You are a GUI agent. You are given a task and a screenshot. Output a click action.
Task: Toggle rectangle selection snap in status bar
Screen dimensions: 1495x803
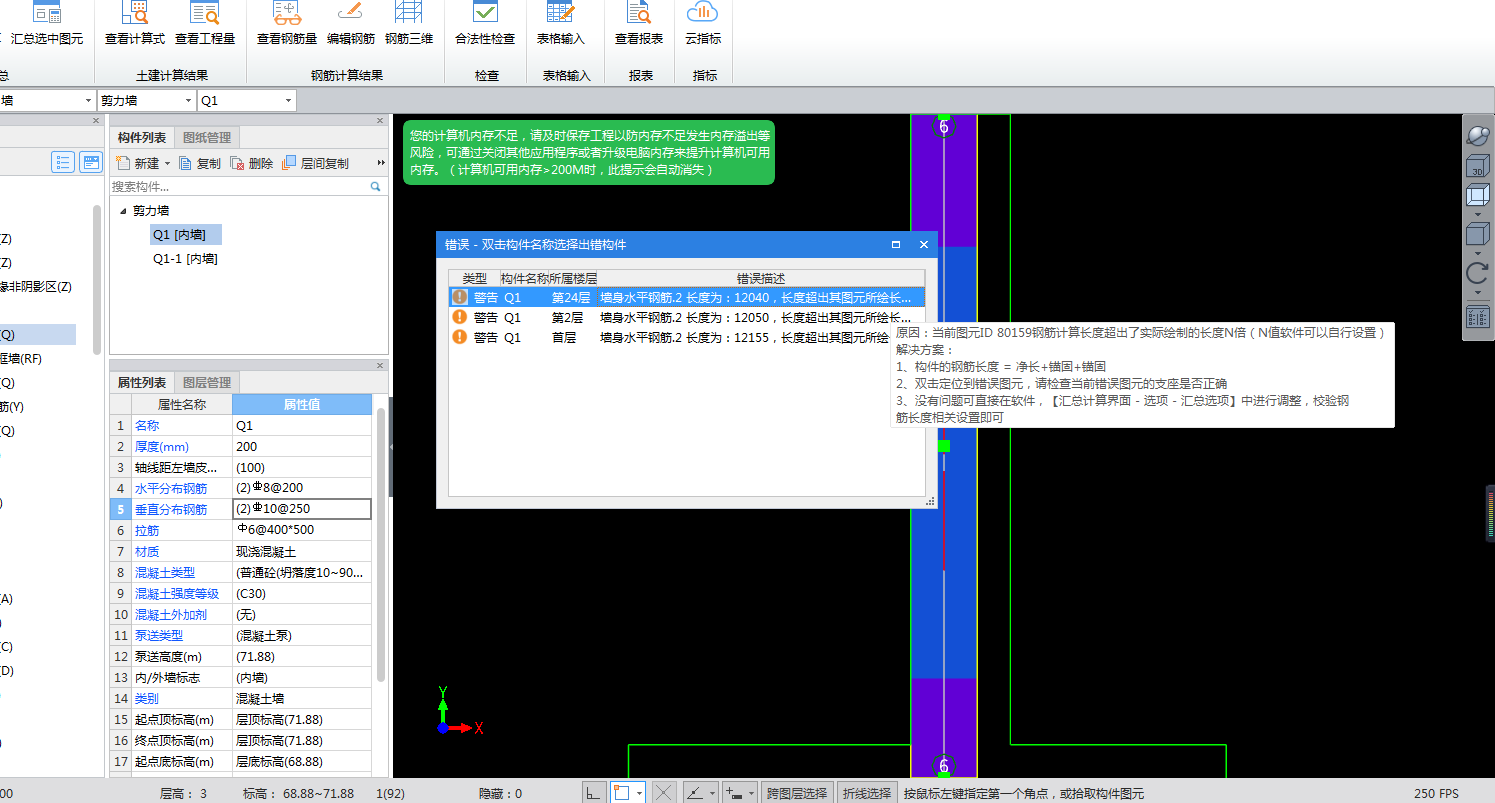click(621, 793)
